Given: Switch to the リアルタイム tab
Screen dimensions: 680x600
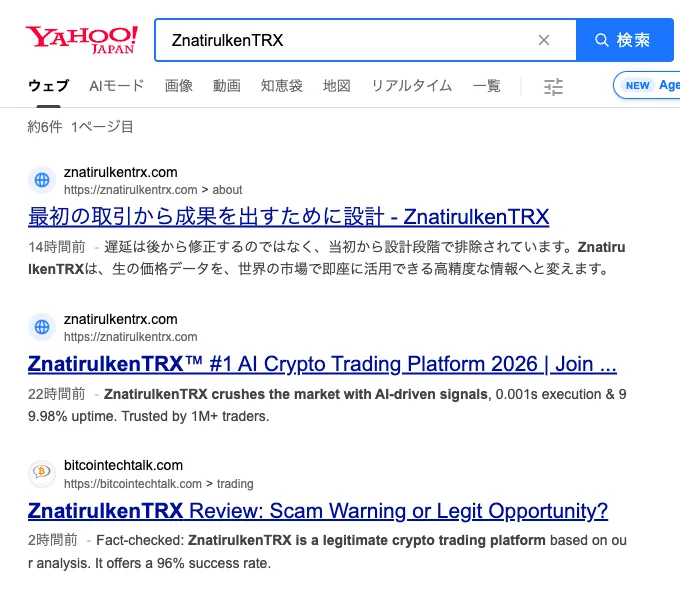Looking at the screenshot, I should [x=412, y=86].
